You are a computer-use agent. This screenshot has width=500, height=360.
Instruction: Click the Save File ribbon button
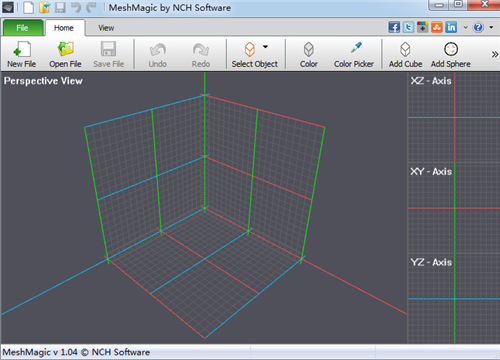(x=109, y=54)
